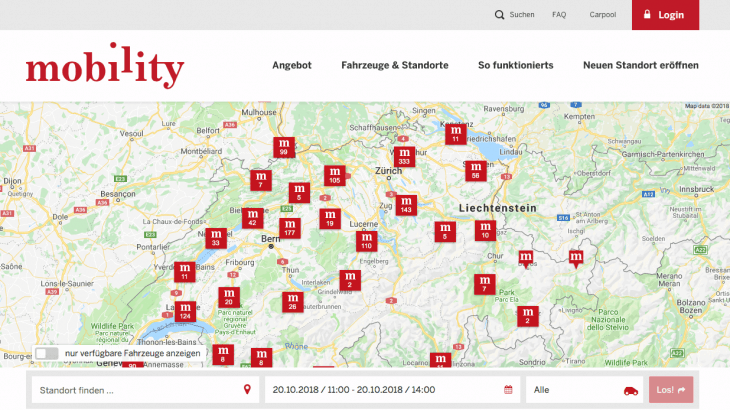Click marker 11 beside Friedrichshafen
Screen dimensions: 730x410
456,134
